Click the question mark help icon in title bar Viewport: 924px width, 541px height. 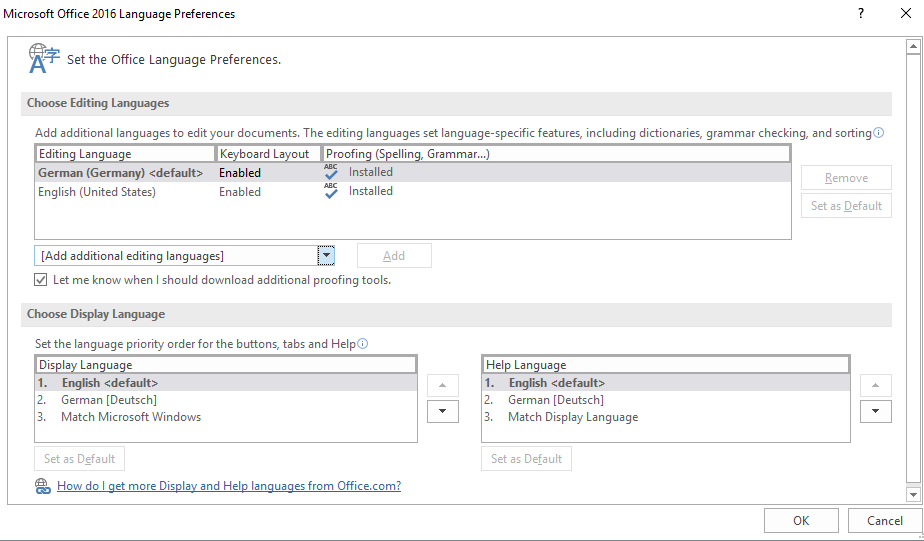tap(861, 14)
